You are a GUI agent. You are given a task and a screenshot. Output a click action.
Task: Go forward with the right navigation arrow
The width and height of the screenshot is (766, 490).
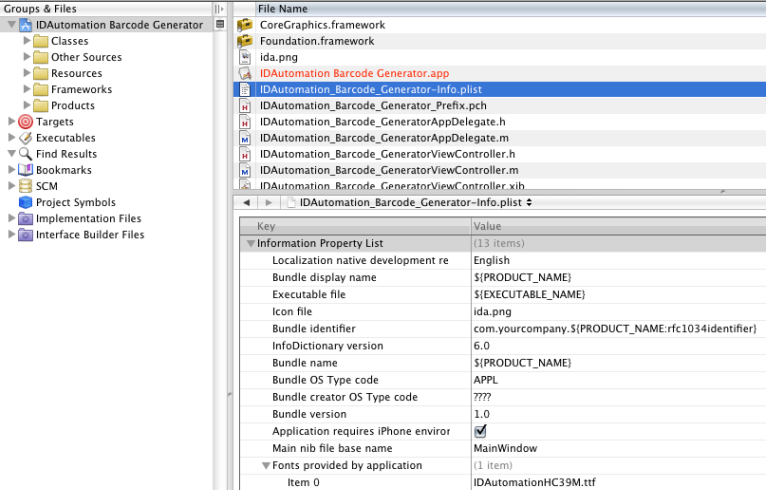tap(268, 202)
